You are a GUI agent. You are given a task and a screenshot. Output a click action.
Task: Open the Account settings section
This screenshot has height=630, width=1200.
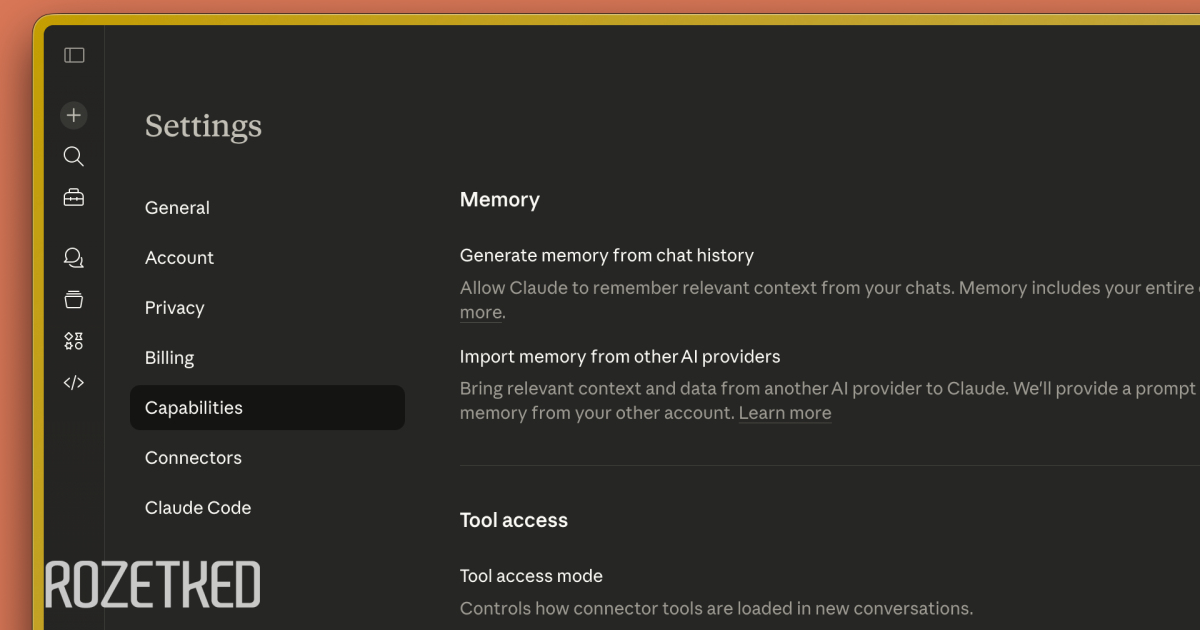[179, 258]
